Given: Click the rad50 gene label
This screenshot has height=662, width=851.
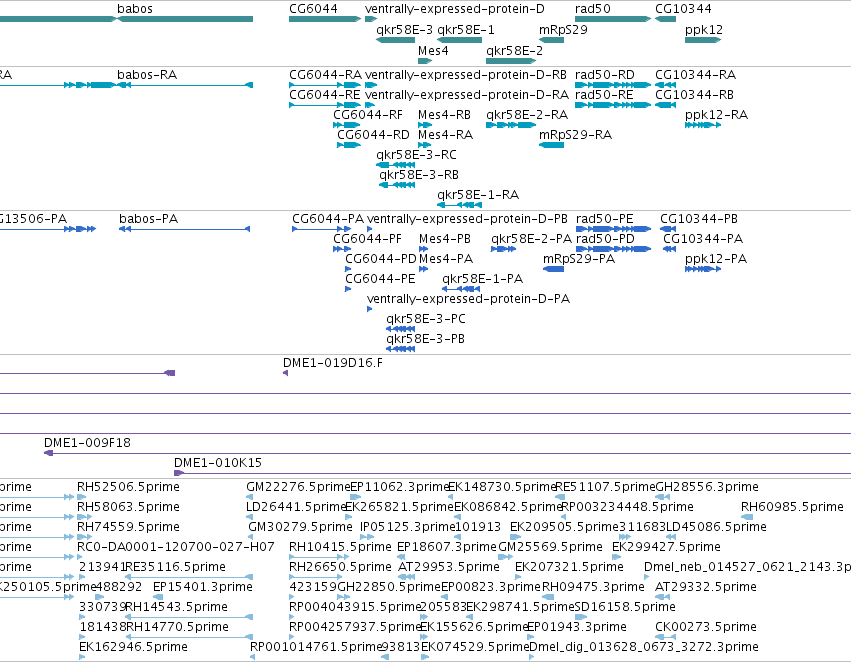Looking at the screenshot, I should coord(593,9).
